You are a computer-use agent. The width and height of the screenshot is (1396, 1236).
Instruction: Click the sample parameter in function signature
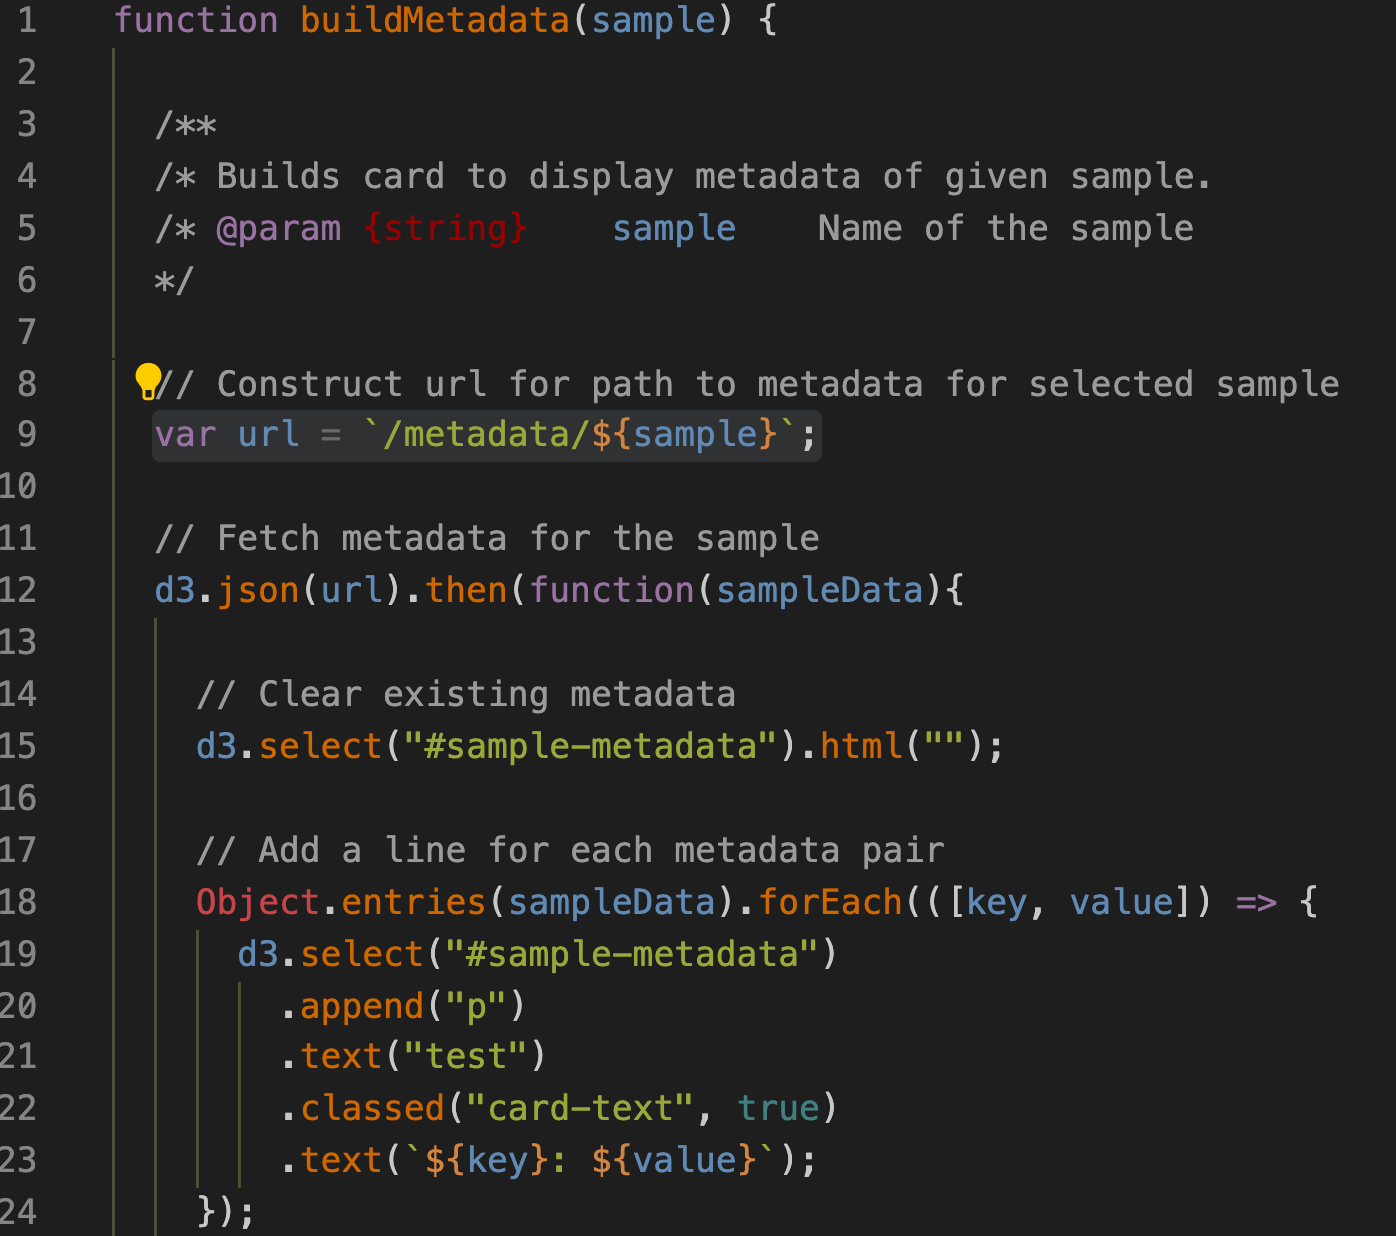654,20
